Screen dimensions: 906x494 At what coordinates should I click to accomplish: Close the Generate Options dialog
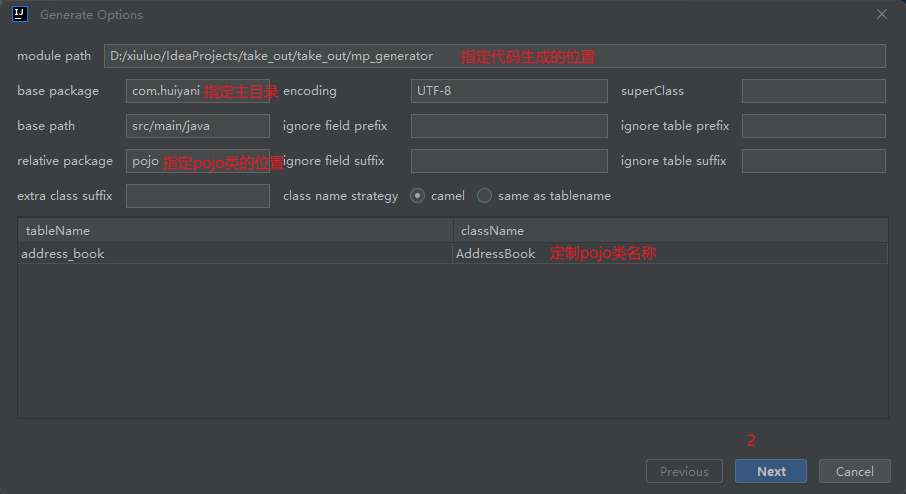(x=881, y=15)
